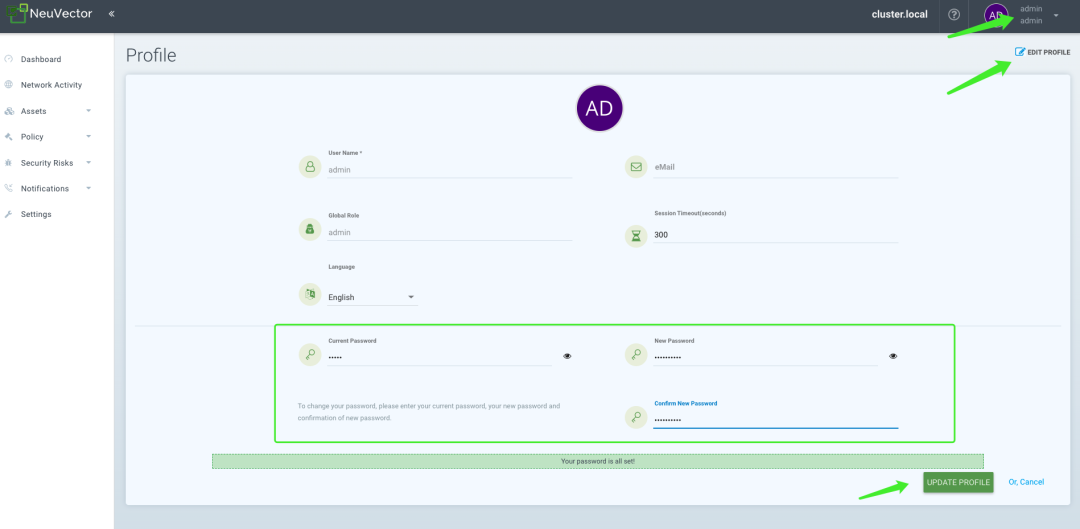Focus the Current Password field
The height and width of the screenshot is (529, 1080).
(x=440, y=357)
